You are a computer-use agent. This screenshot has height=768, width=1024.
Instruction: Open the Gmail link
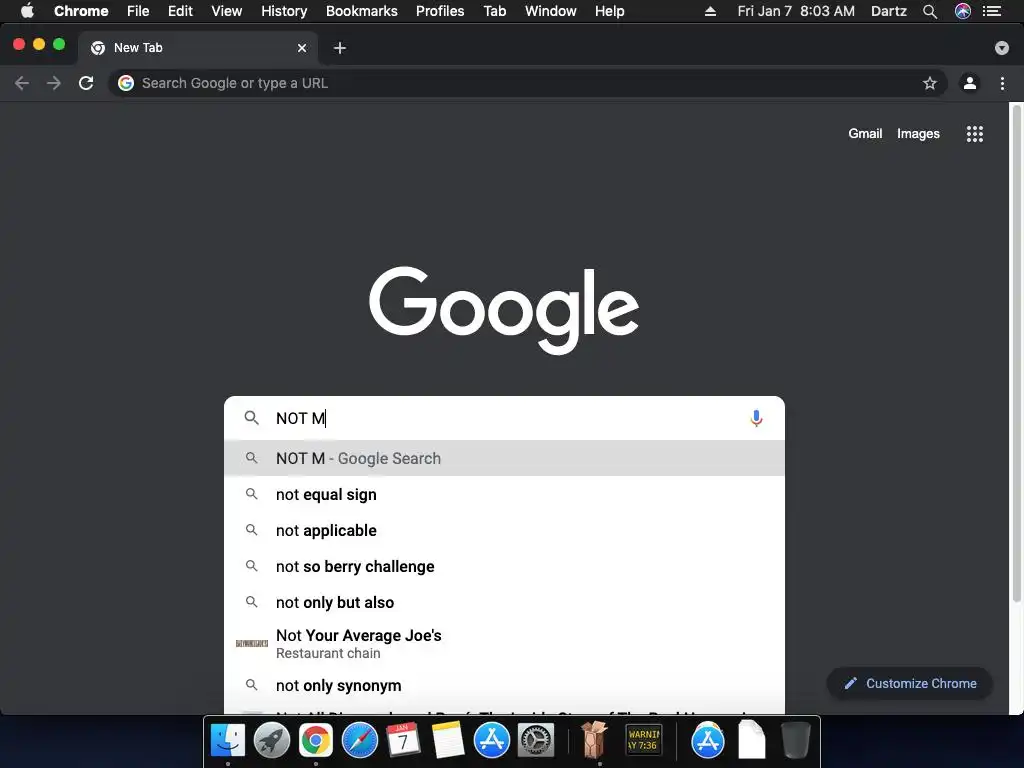click(x=865, y=133)
